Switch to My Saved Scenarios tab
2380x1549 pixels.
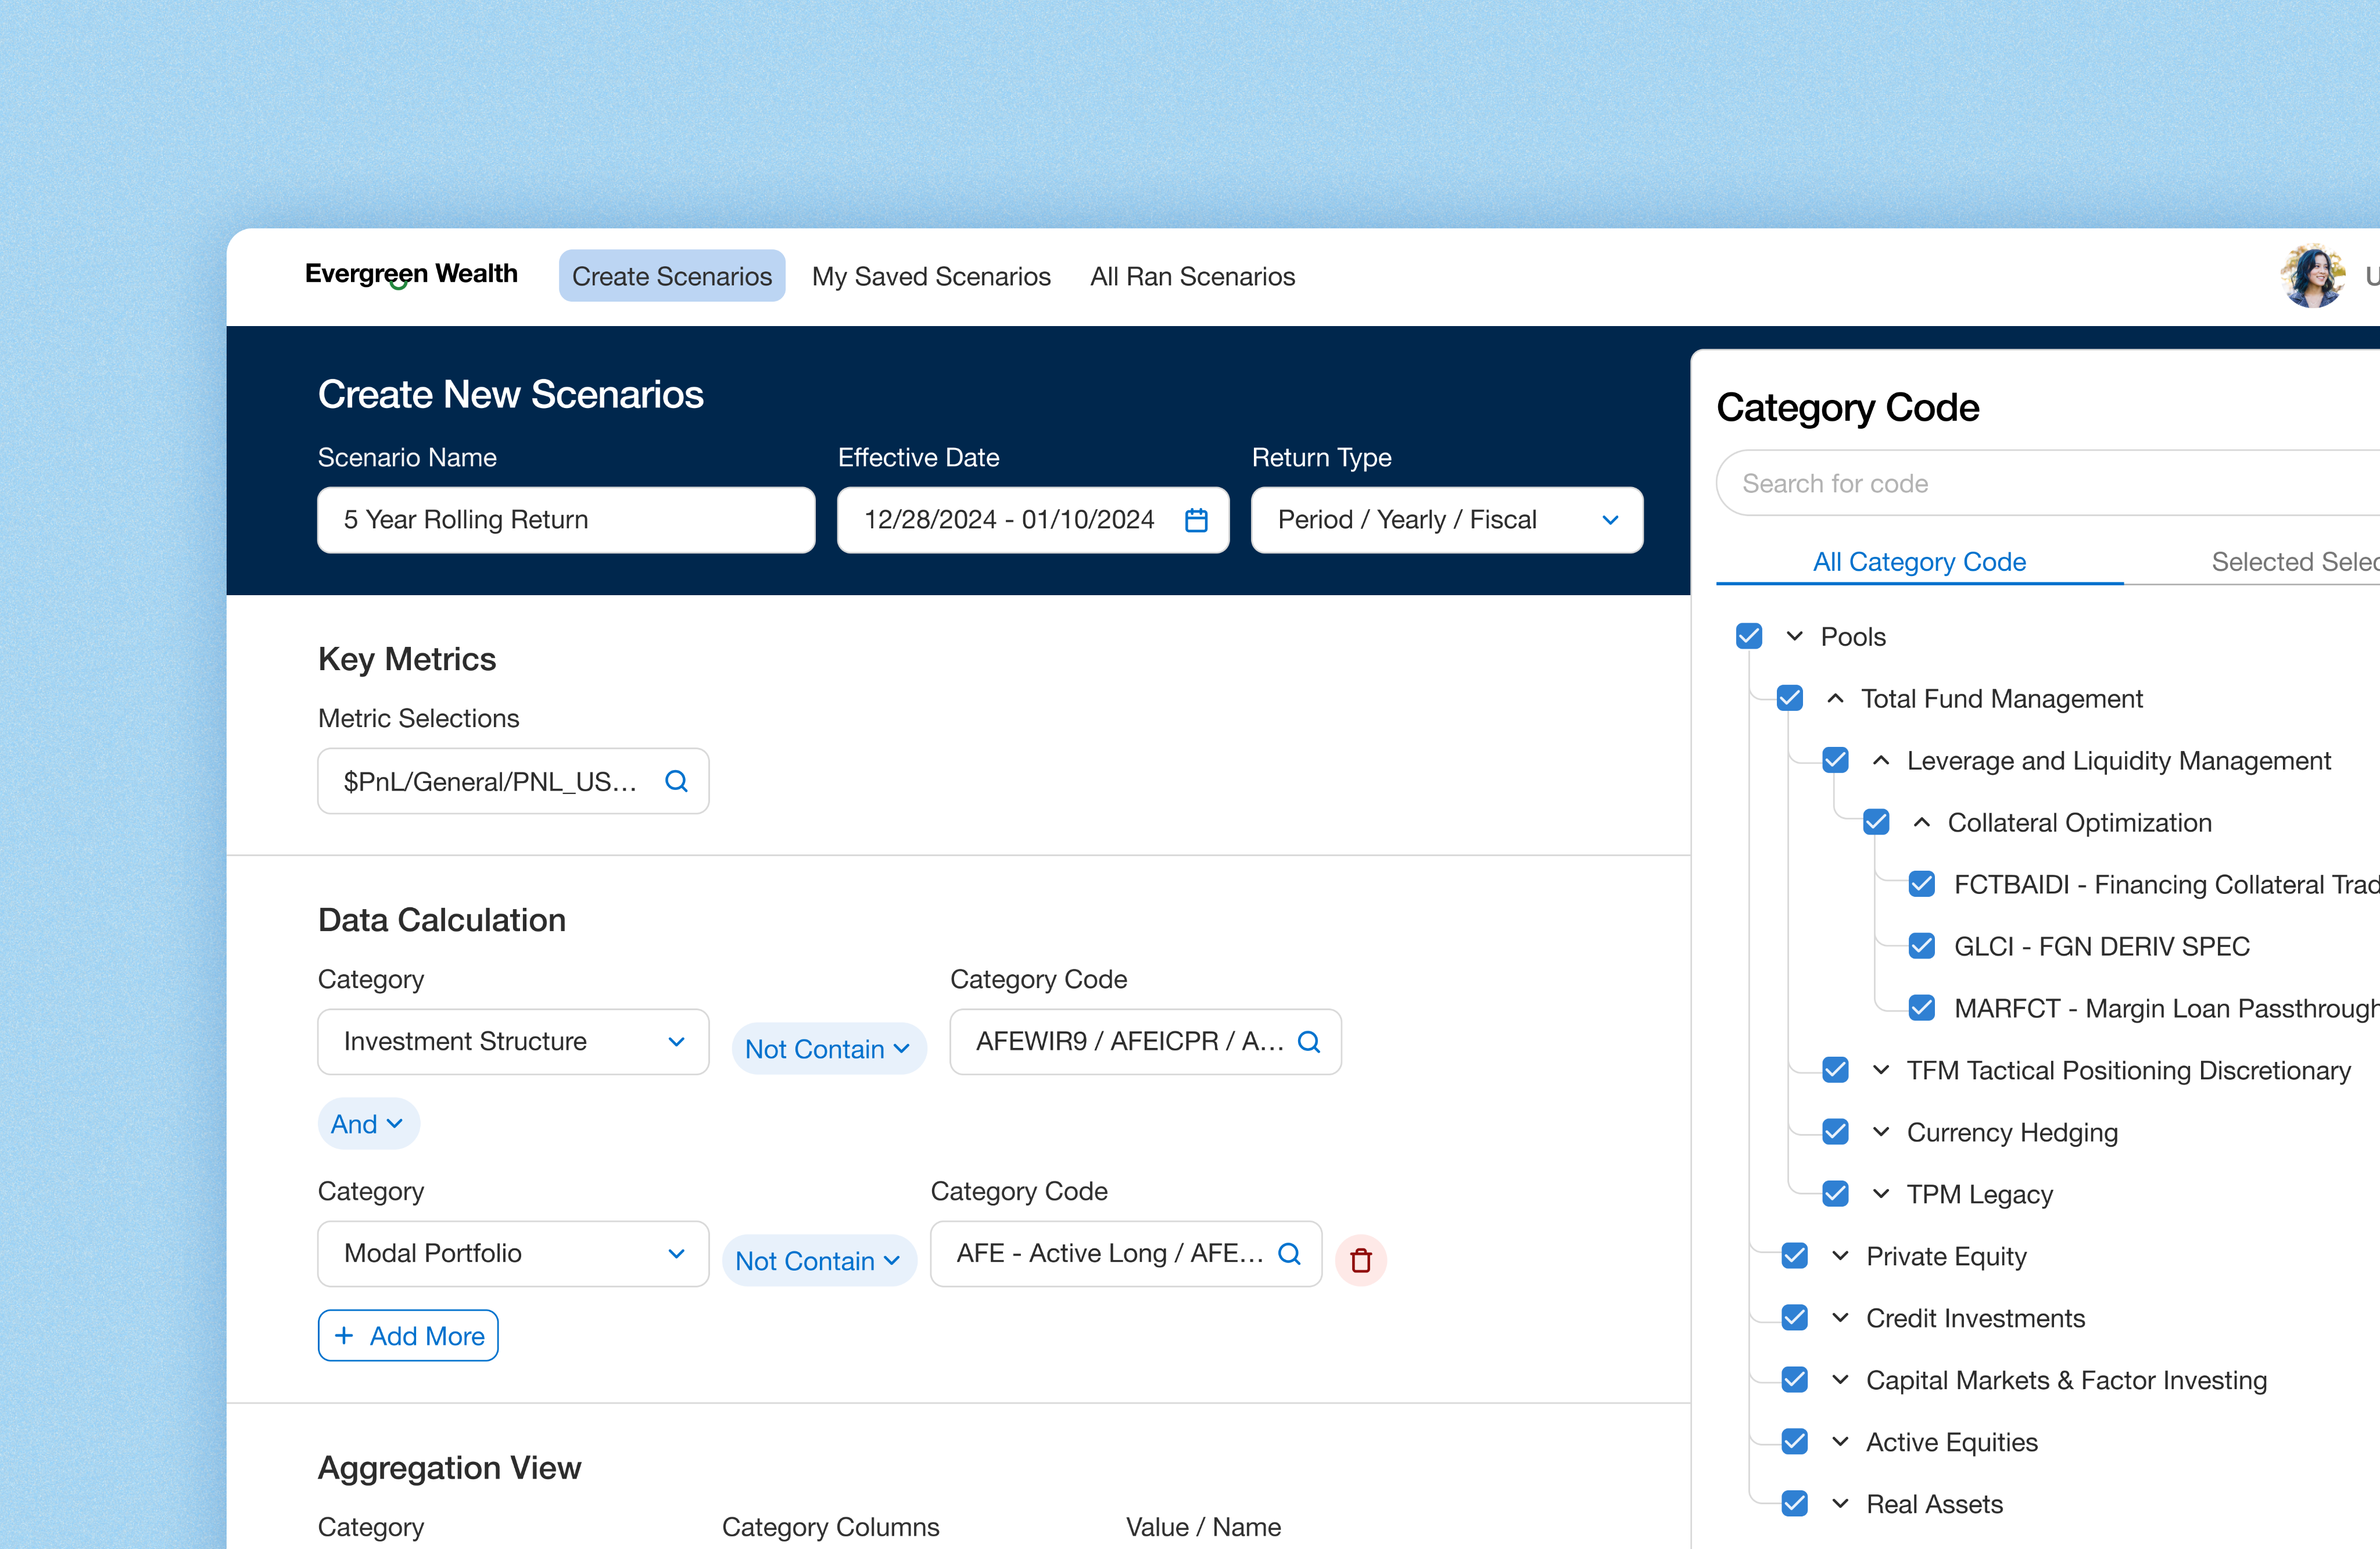930,276
